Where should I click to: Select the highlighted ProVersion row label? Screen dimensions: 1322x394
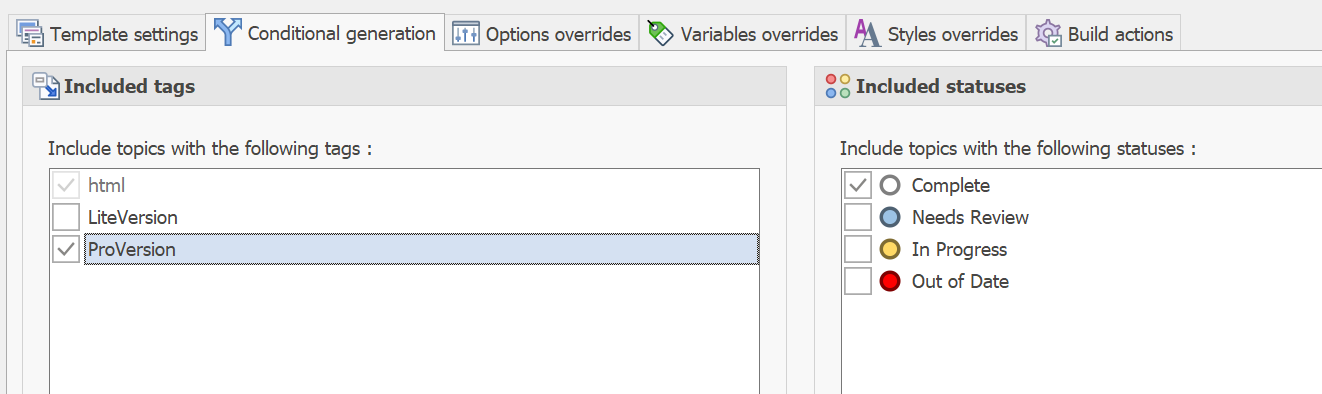[132, 249]
